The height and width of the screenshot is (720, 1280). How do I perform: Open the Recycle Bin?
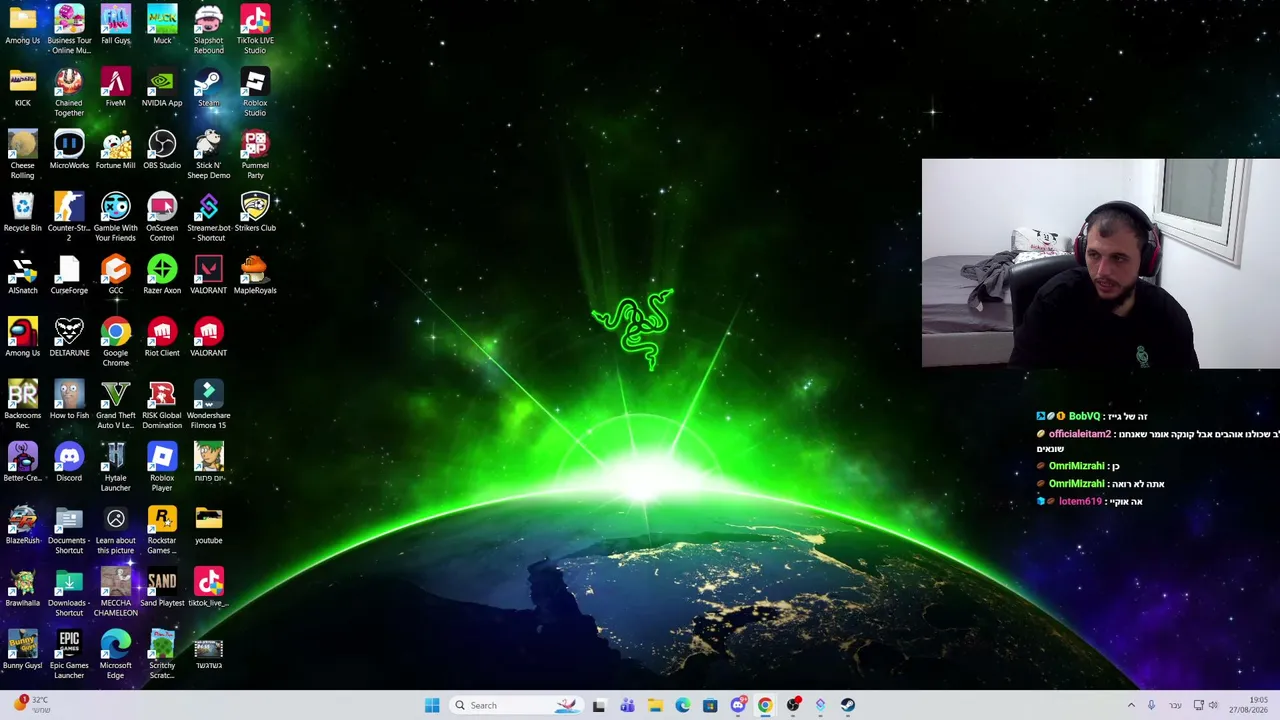coord(22,213)
